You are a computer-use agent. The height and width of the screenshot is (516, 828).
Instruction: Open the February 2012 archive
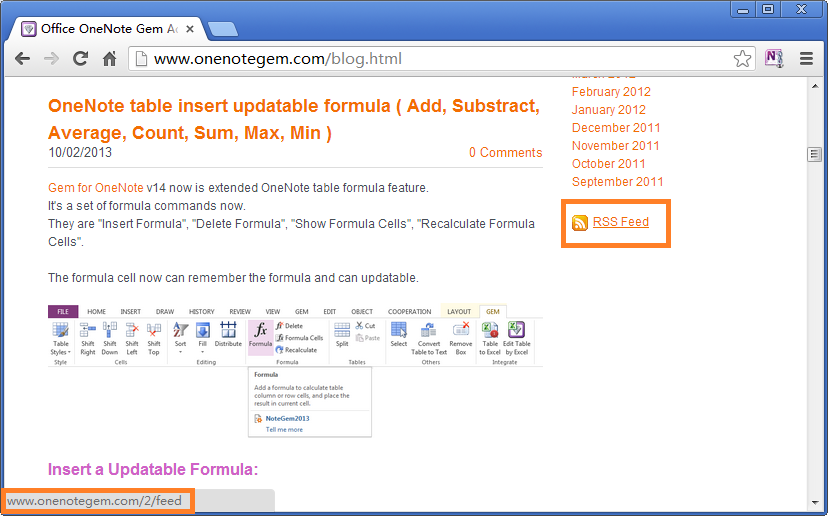pos(611,92)
